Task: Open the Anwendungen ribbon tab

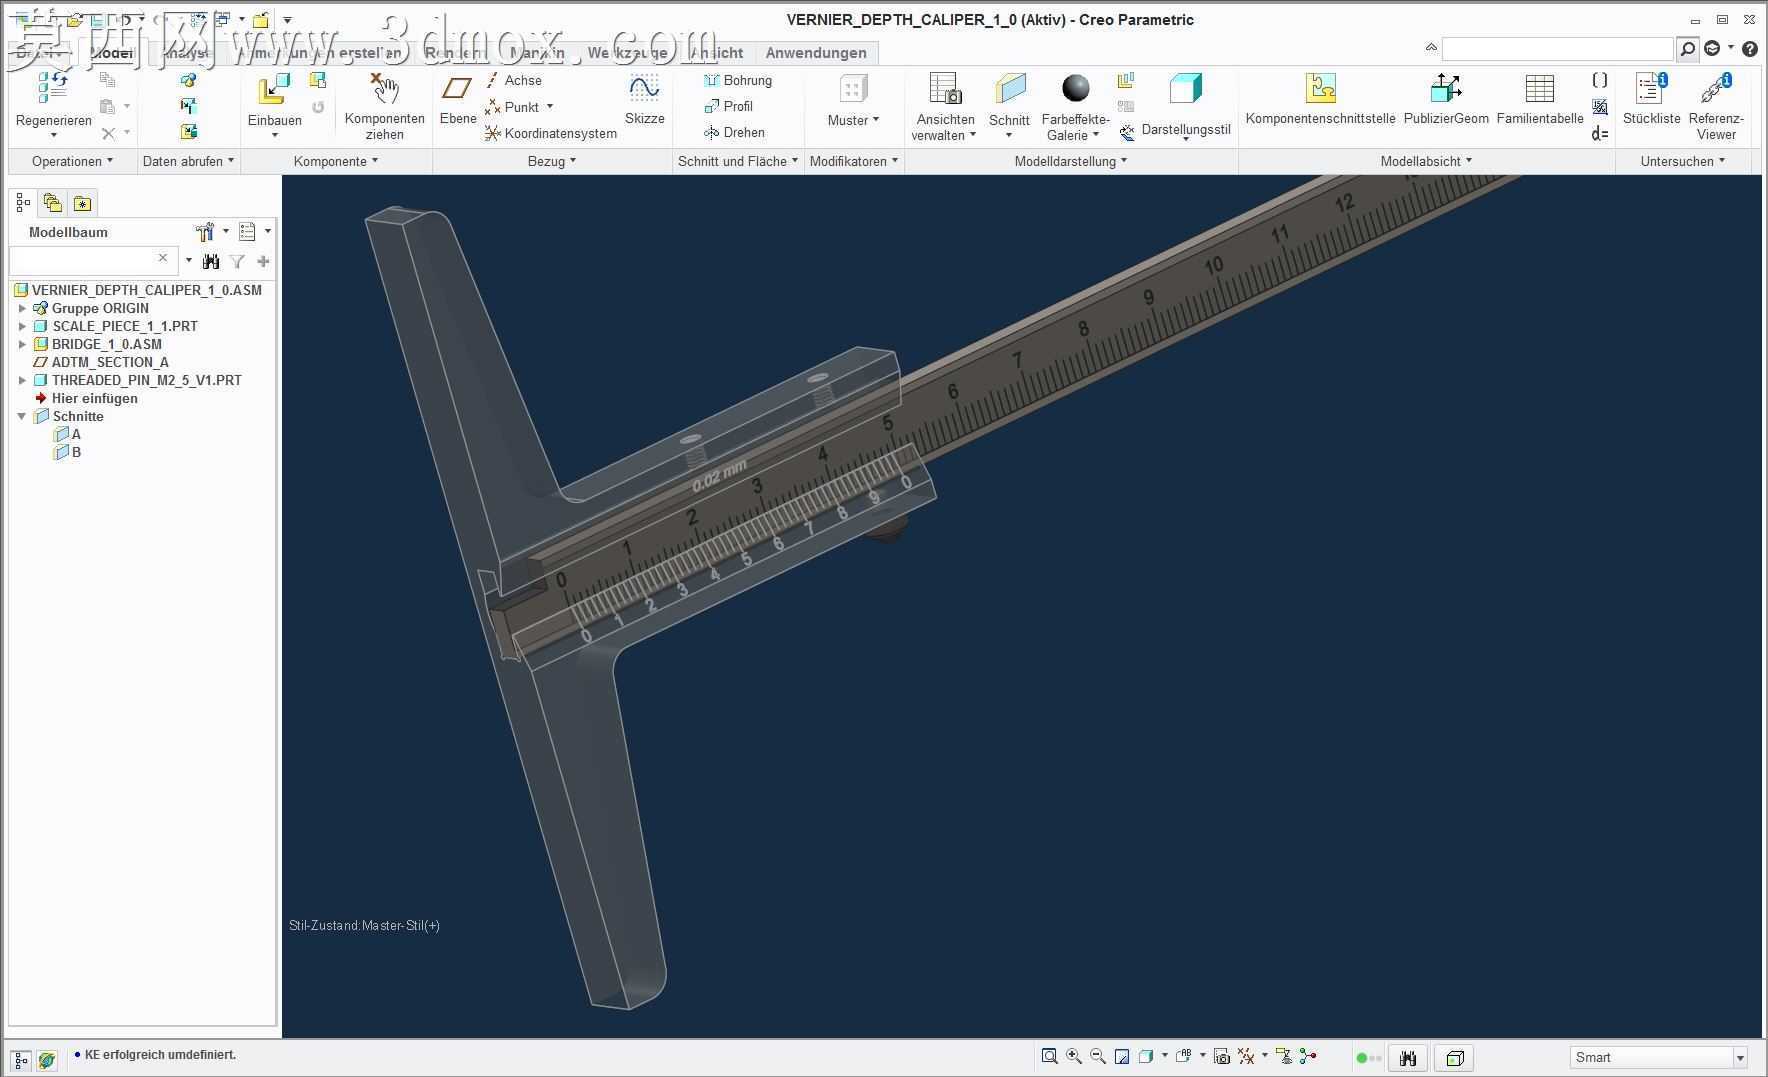Action: 816,53
